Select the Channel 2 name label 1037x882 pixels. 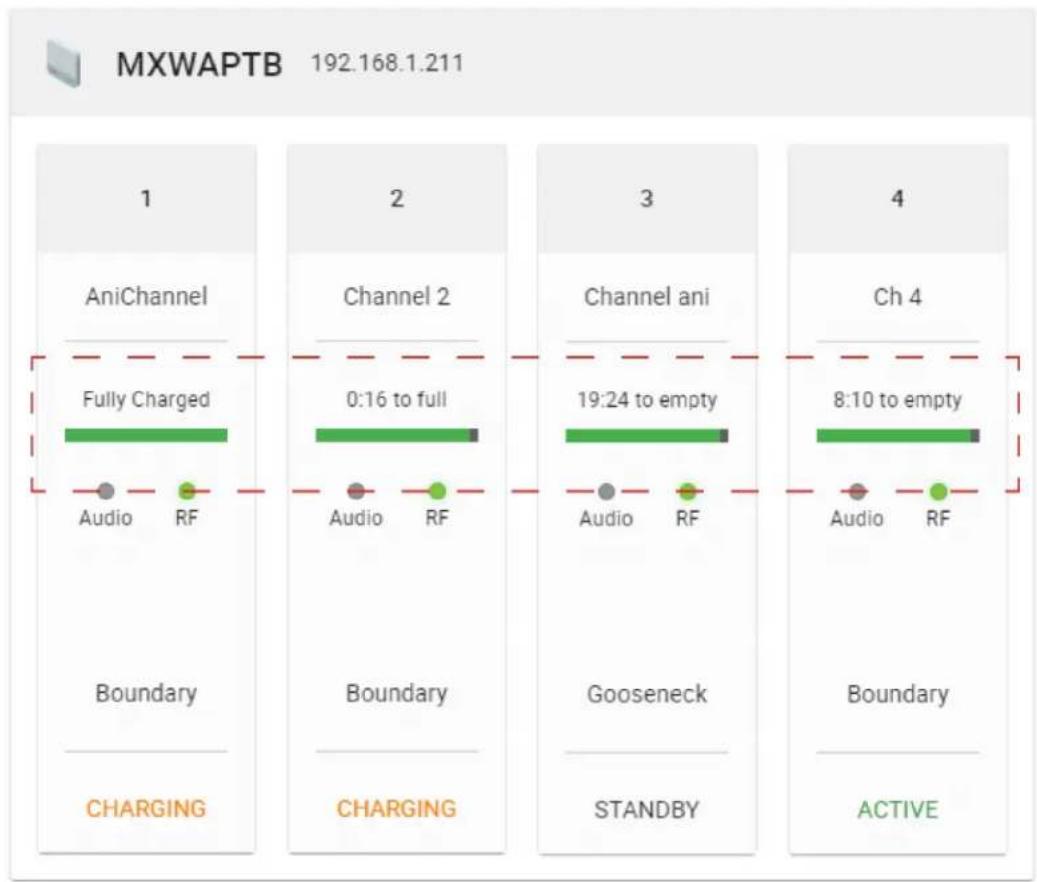tap(397, 296)
